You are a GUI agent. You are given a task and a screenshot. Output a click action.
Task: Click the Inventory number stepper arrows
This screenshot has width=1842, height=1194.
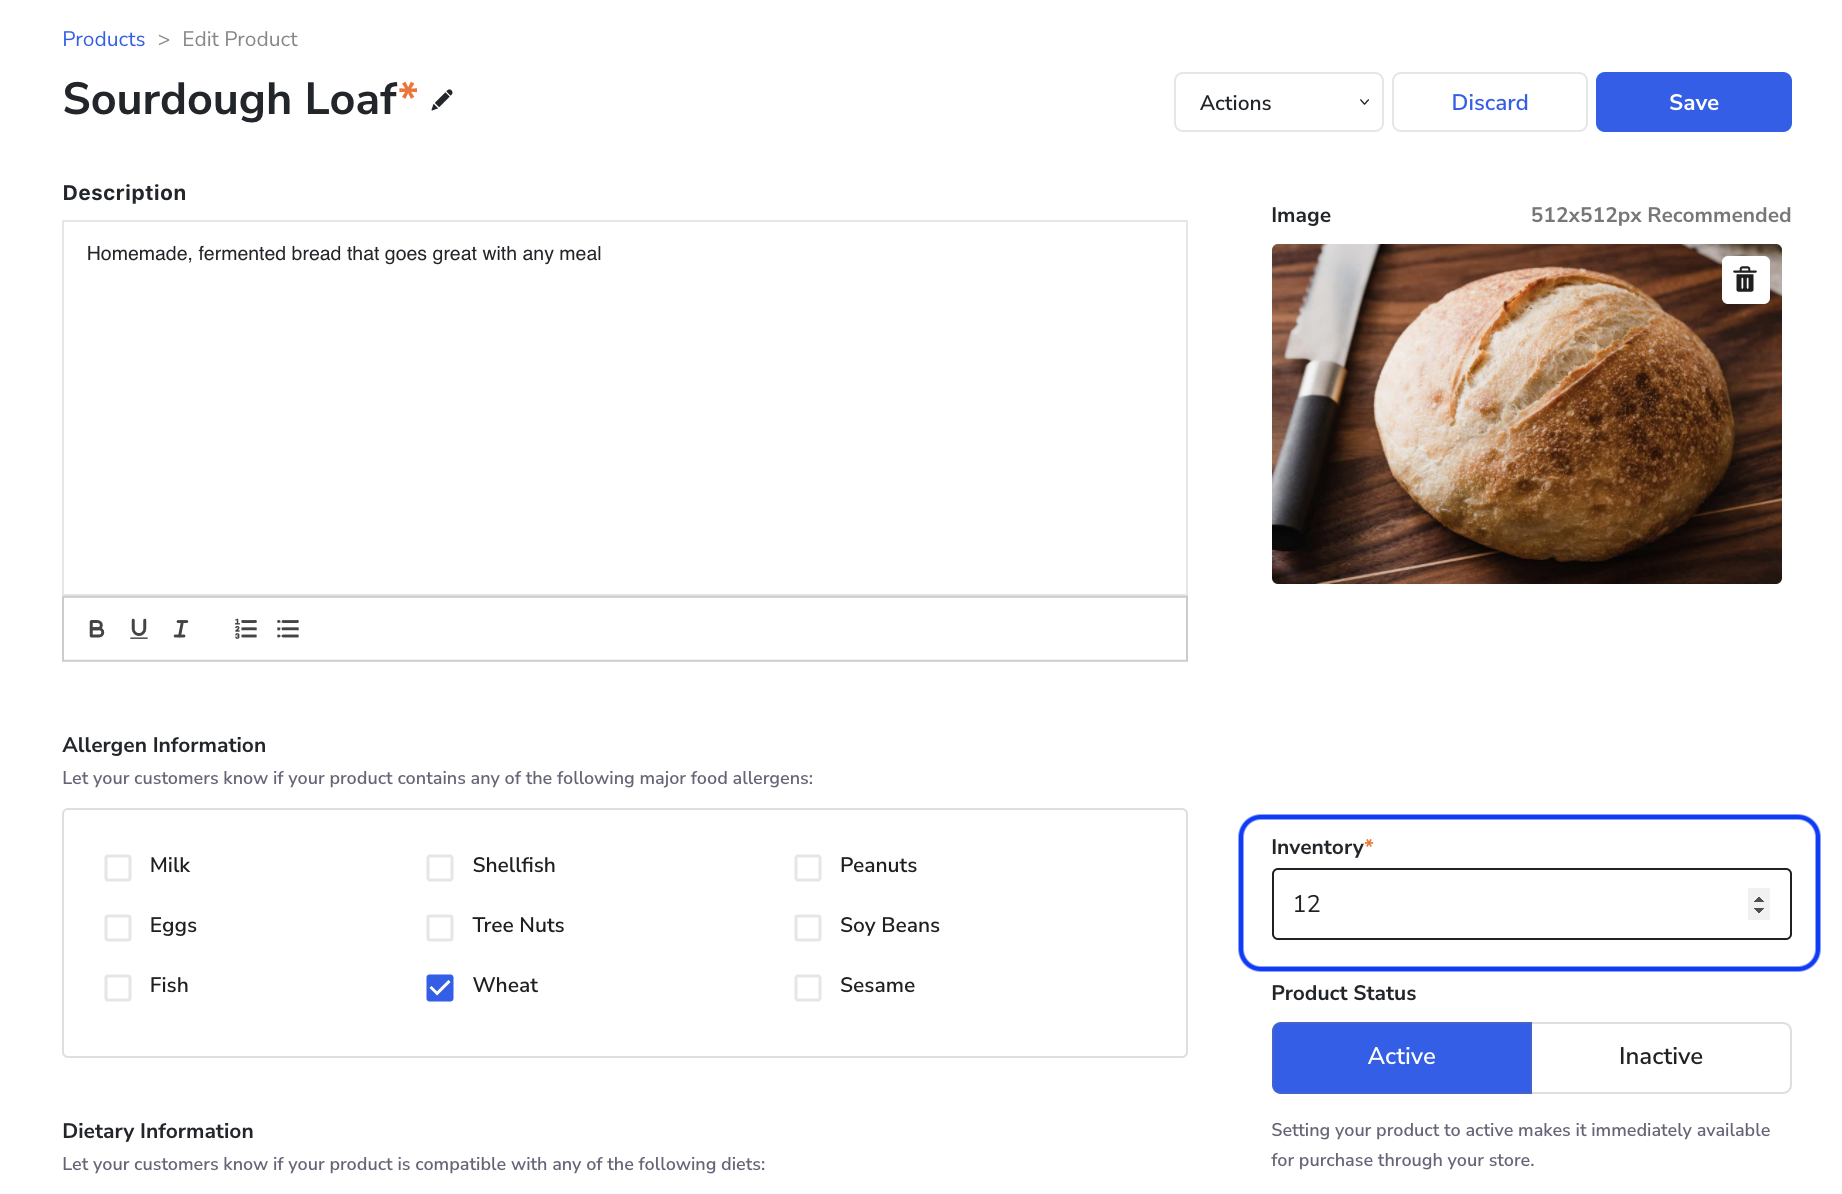(x=1759, y=904)
